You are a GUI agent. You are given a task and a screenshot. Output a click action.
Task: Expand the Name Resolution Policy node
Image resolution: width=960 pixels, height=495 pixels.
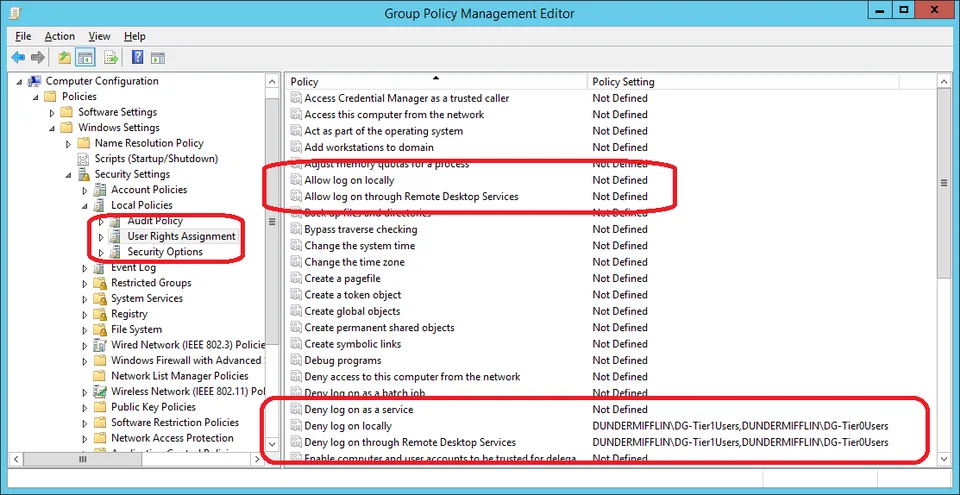(x=69, y=143)
